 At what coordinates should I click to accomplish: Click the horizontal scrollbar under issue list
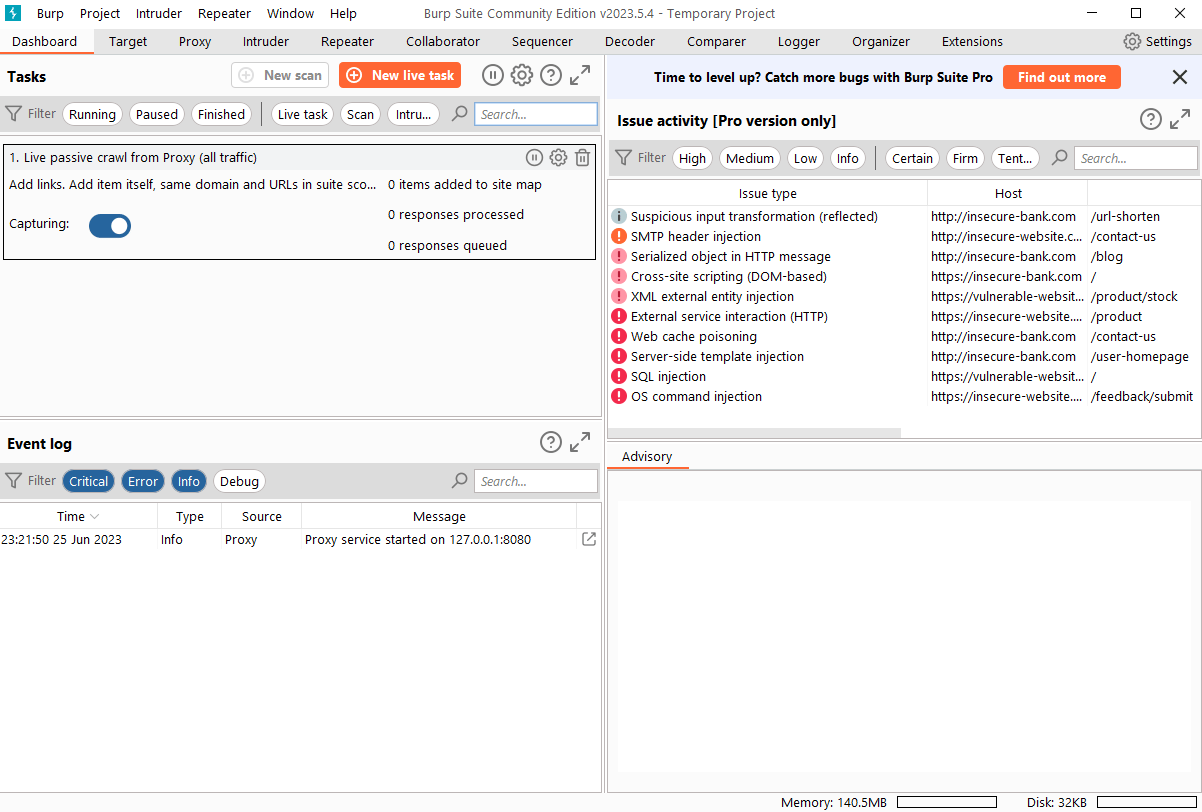point(755,433)
